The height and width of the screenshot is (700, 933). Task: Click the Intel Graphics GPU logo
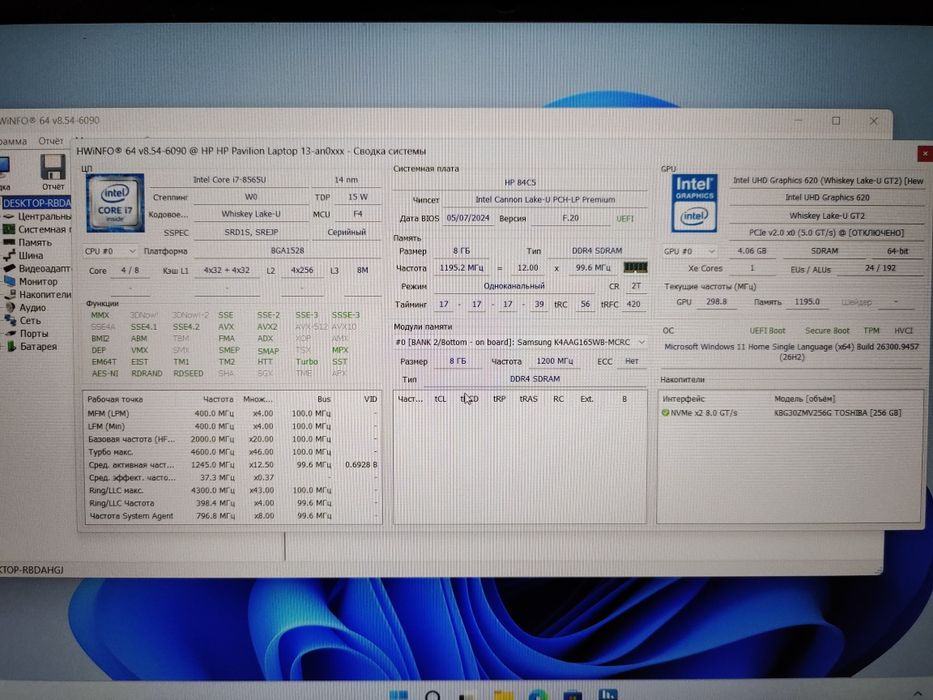tap(694, 203)
